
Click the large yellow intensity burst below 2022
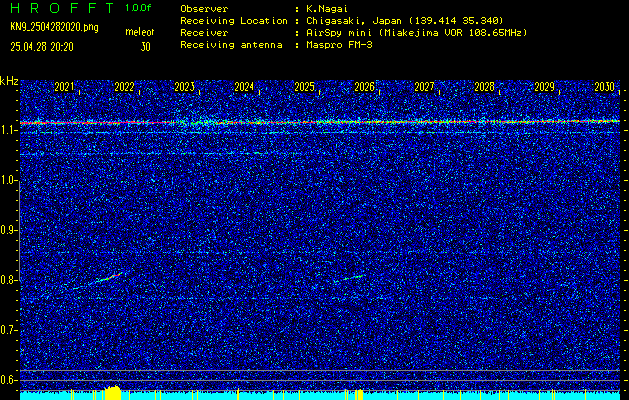pyautogui.click(x=113, y=392)
